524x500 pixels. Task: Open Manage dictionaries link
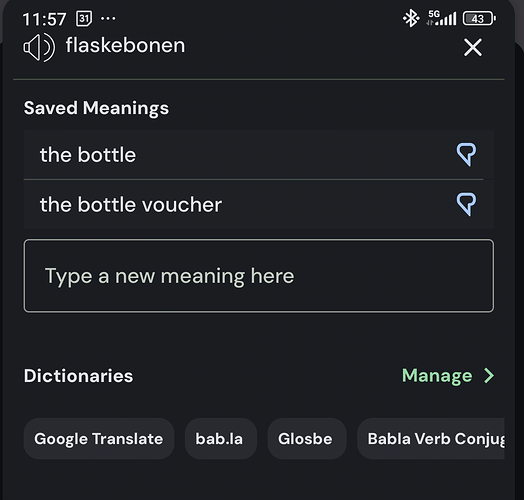pyautogui.click(x=437, y=375)
